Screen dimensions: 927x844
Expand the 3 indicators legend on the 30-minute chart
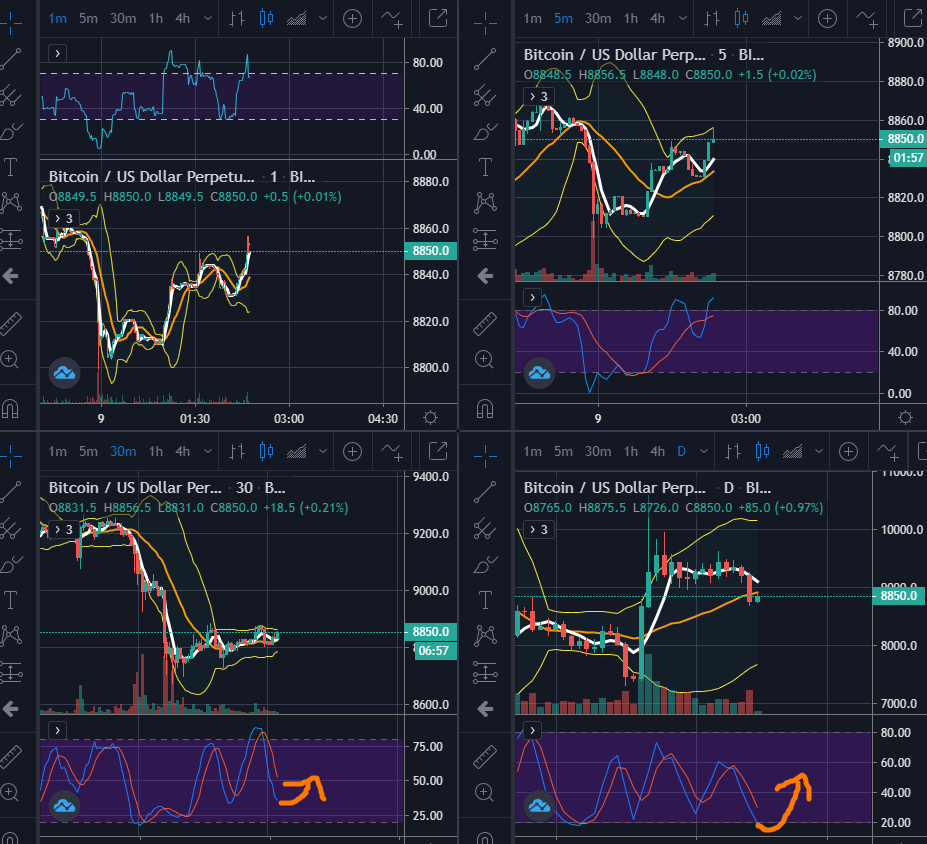coord(63,529)
